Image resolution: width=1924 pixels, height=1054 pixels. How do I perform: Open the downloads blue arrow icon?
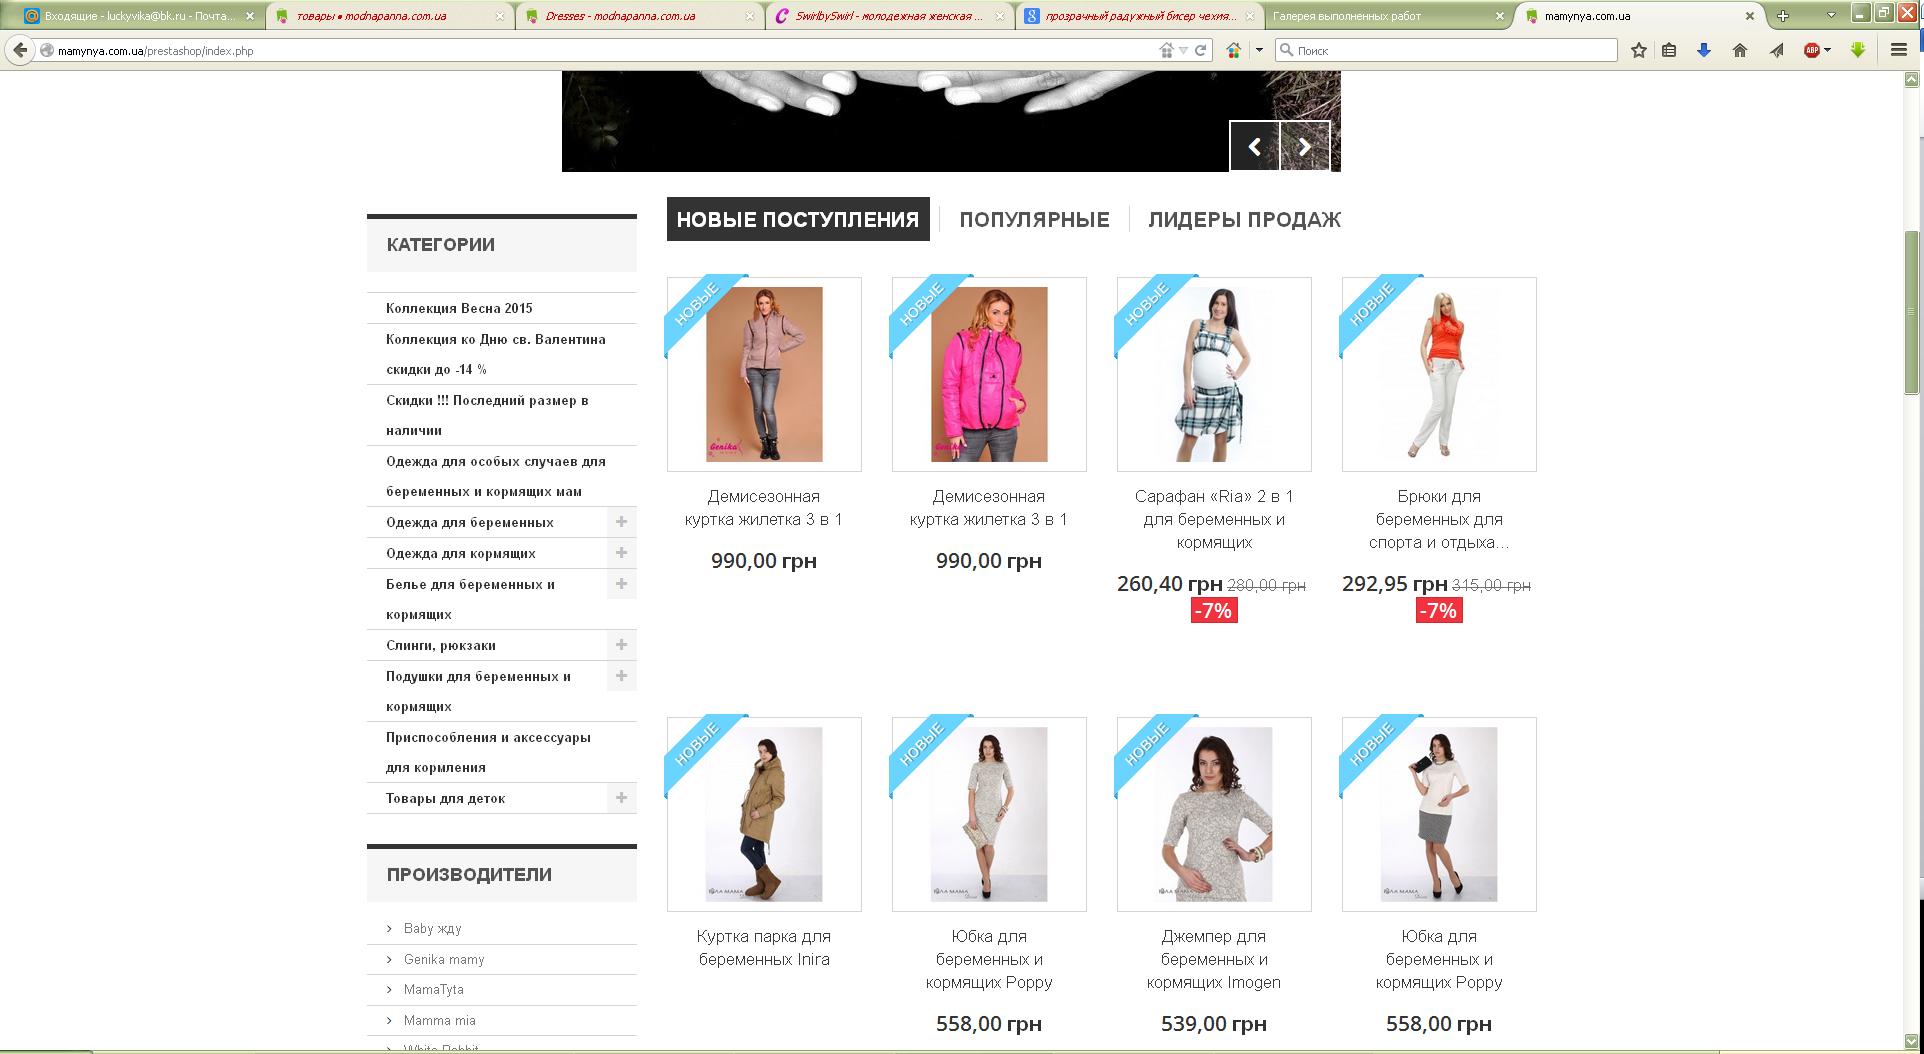click(x=1704, y=50)
